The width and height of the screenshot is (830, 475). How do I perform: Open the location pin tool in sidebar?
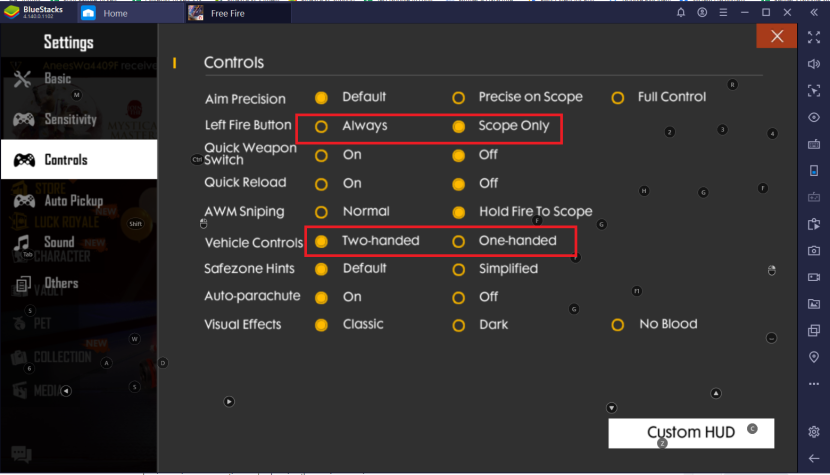814,357
